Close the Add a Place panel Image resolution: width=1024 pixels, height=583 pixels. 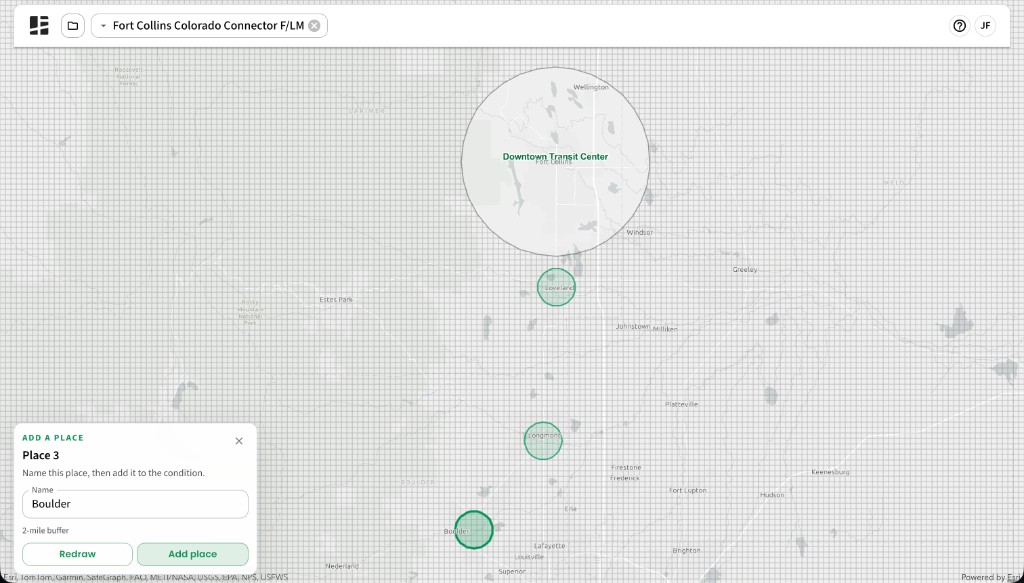point(239,441)
